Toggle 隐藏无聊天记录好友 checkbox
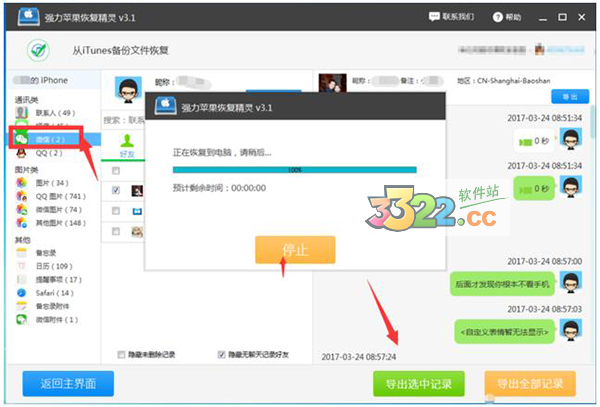The width and height of the screenshot is (600, 407). tap(221, 355)
